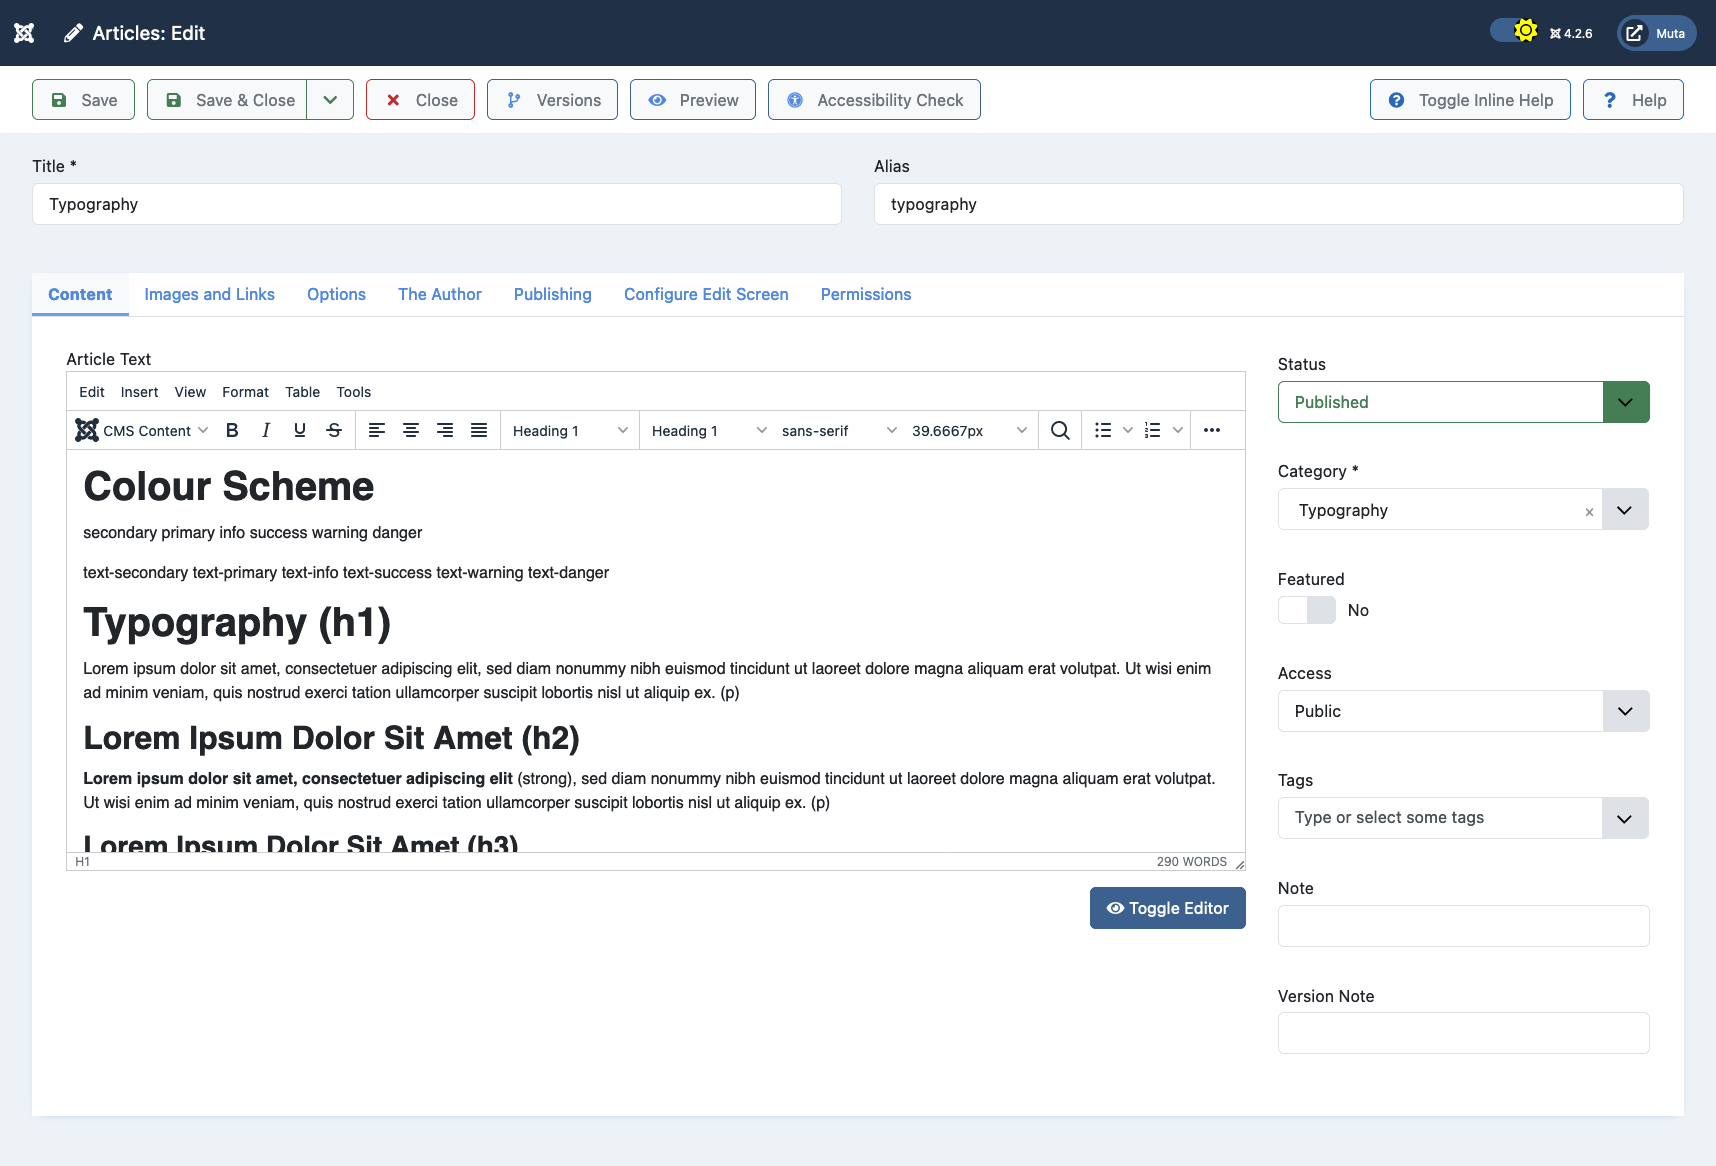Click the Bold formatting icon
1716x1166 pixels.
point(232,430)
